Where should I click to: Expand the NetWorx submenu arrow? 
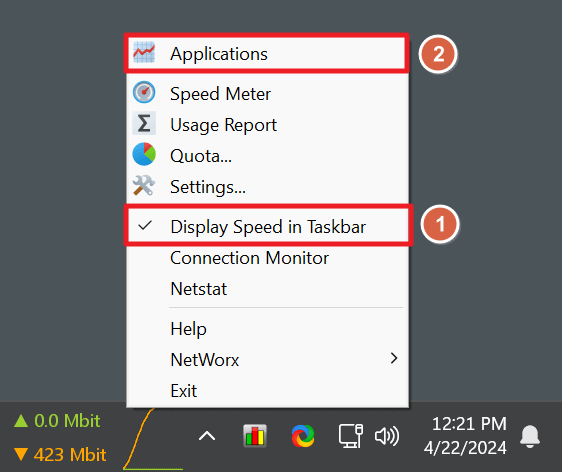pyautogui.click(x=394, y=358)
